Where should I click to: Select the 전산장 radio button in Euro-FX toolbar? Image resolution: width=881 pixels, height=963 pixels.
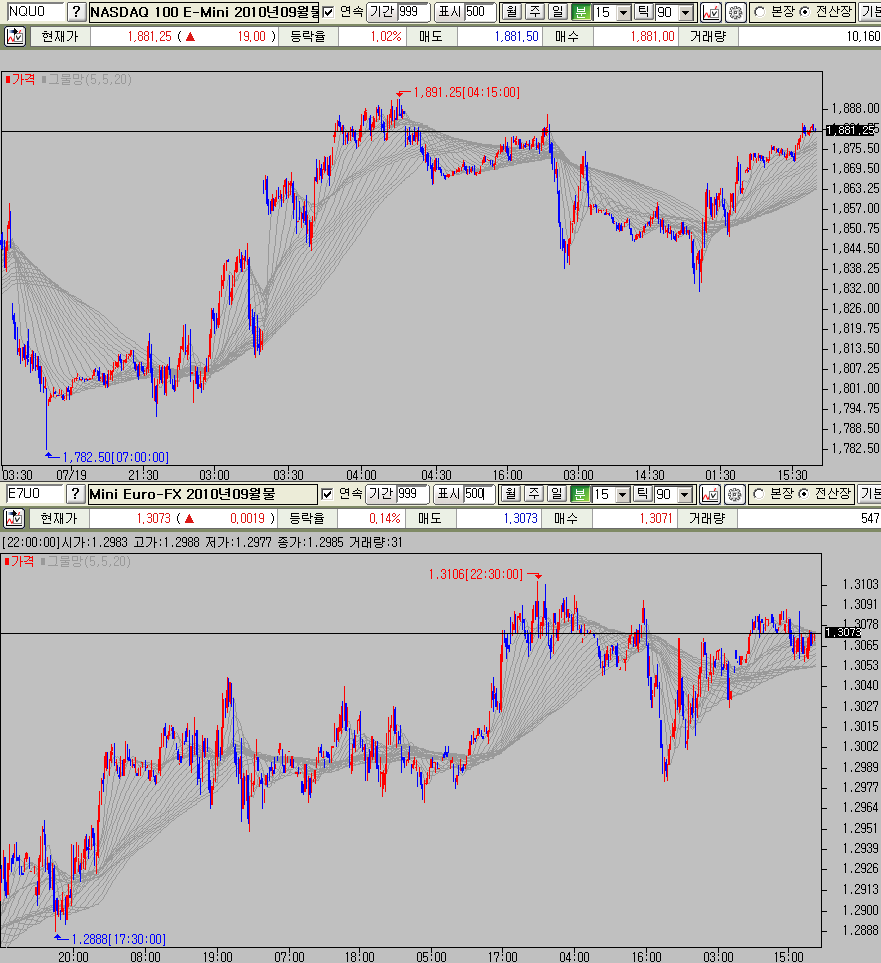pyautogui.click(x=805, y=494)
